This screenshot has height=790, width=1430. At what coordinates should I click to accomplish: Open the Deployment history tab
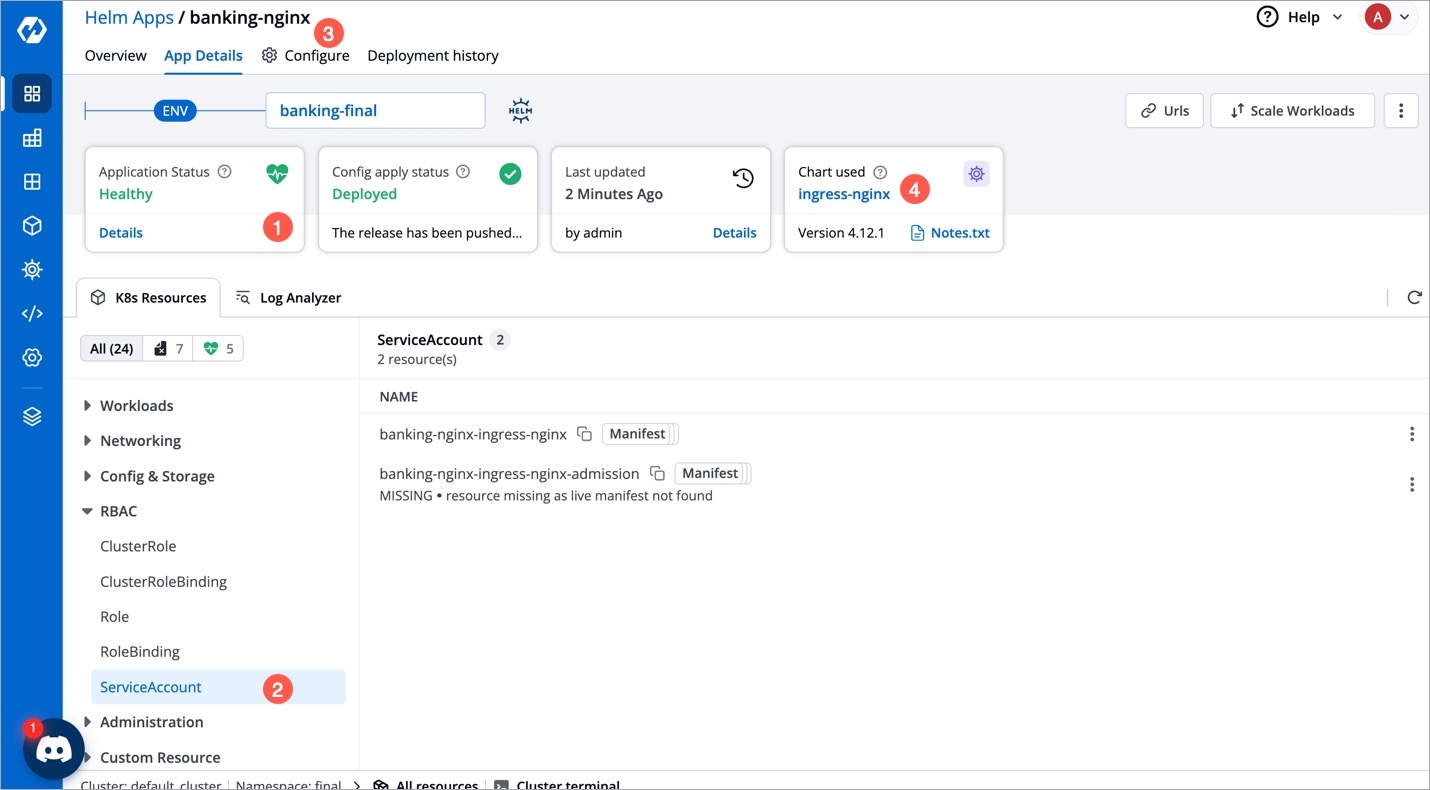coord(433,56)
